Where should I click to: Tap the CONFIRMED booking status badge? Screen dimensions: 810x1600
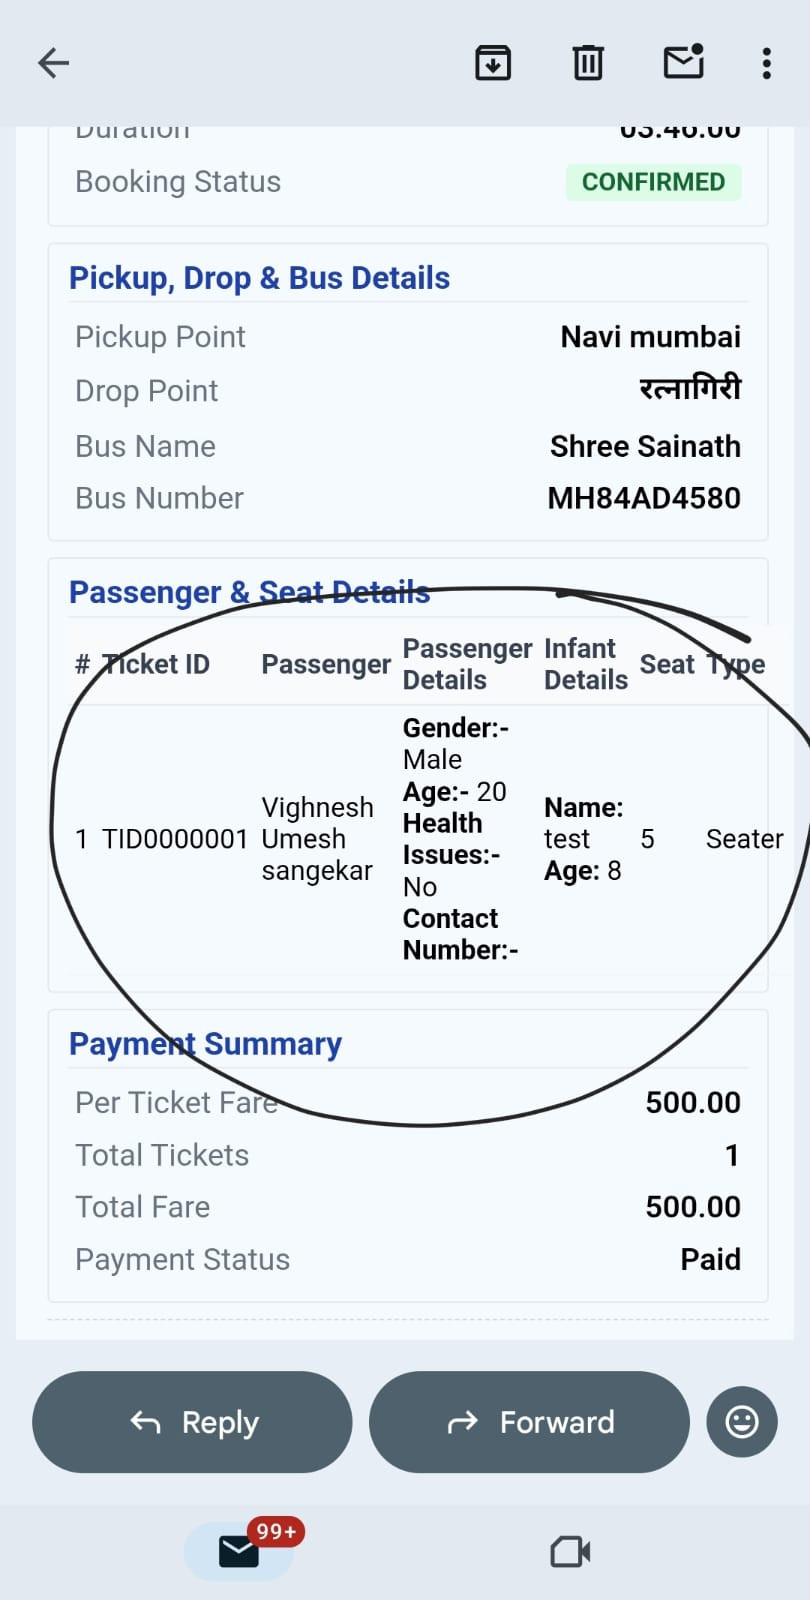click(653, 182)
